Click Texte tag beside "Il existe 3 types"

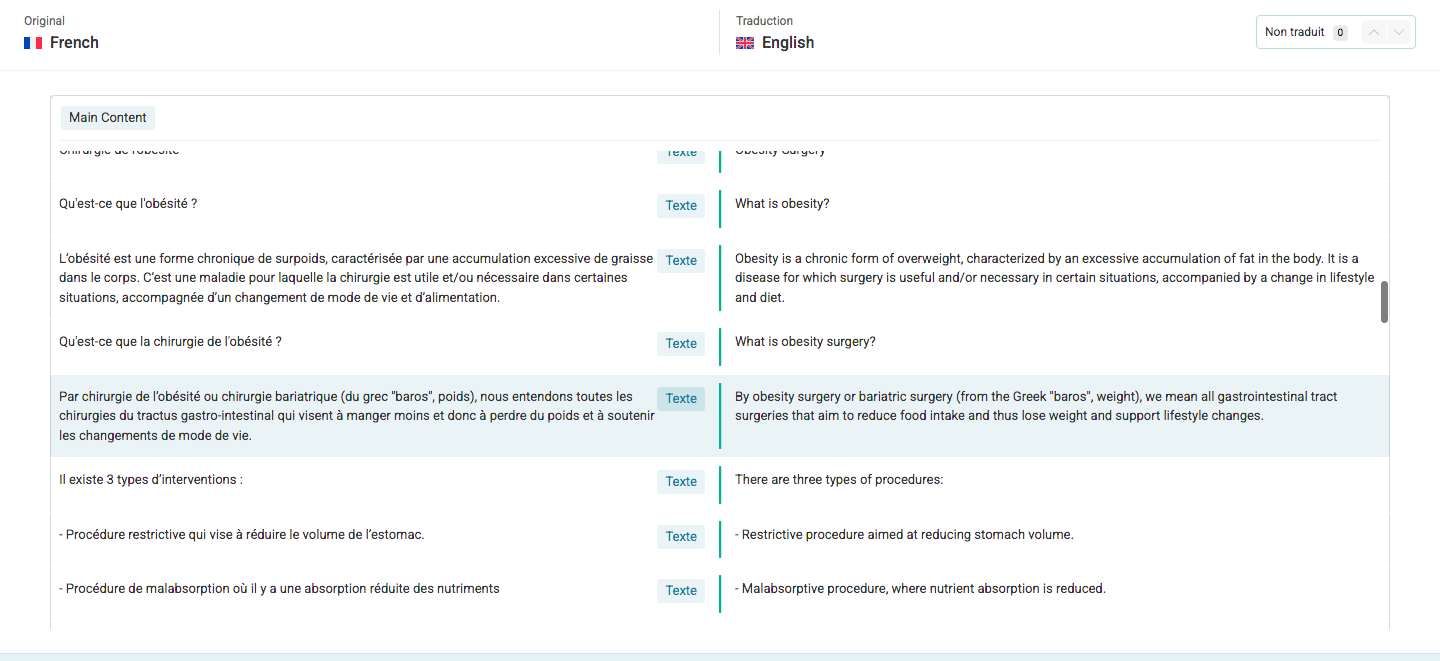tap(681, 482)
